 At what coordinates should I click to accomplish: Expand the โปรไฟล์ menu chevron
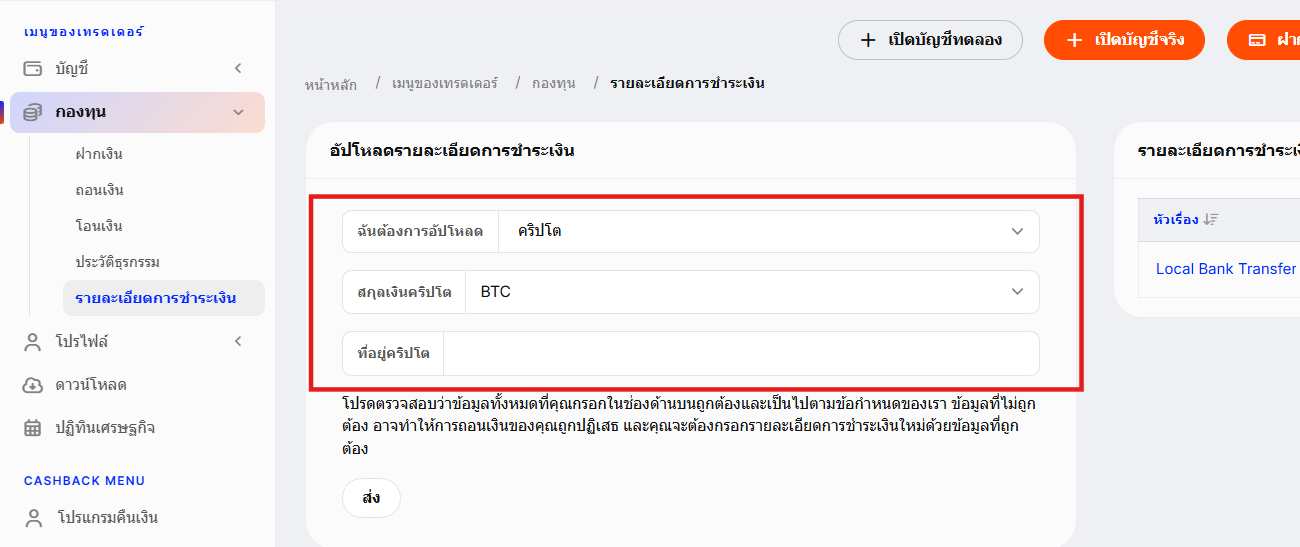click(238, 342)
